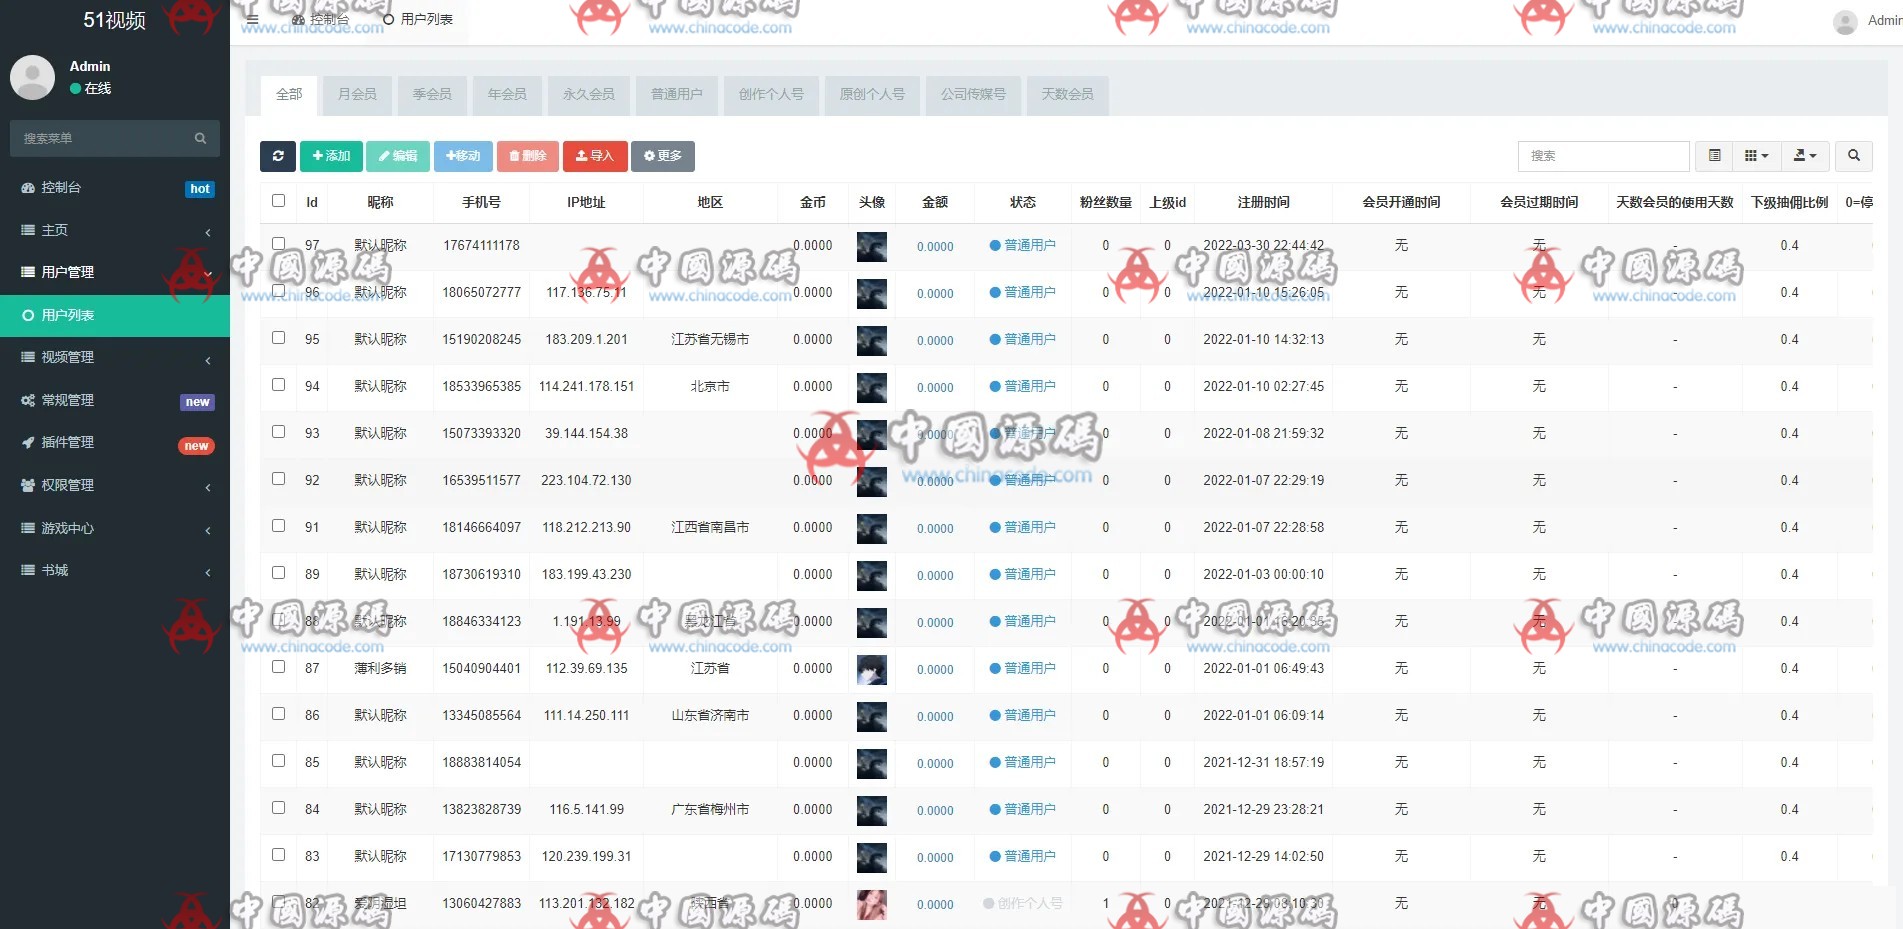Image resolution: width=1903 pixels, height=929 pixels.
Task: Expand the 权限管理 sidebar menu
Action: 115,485
